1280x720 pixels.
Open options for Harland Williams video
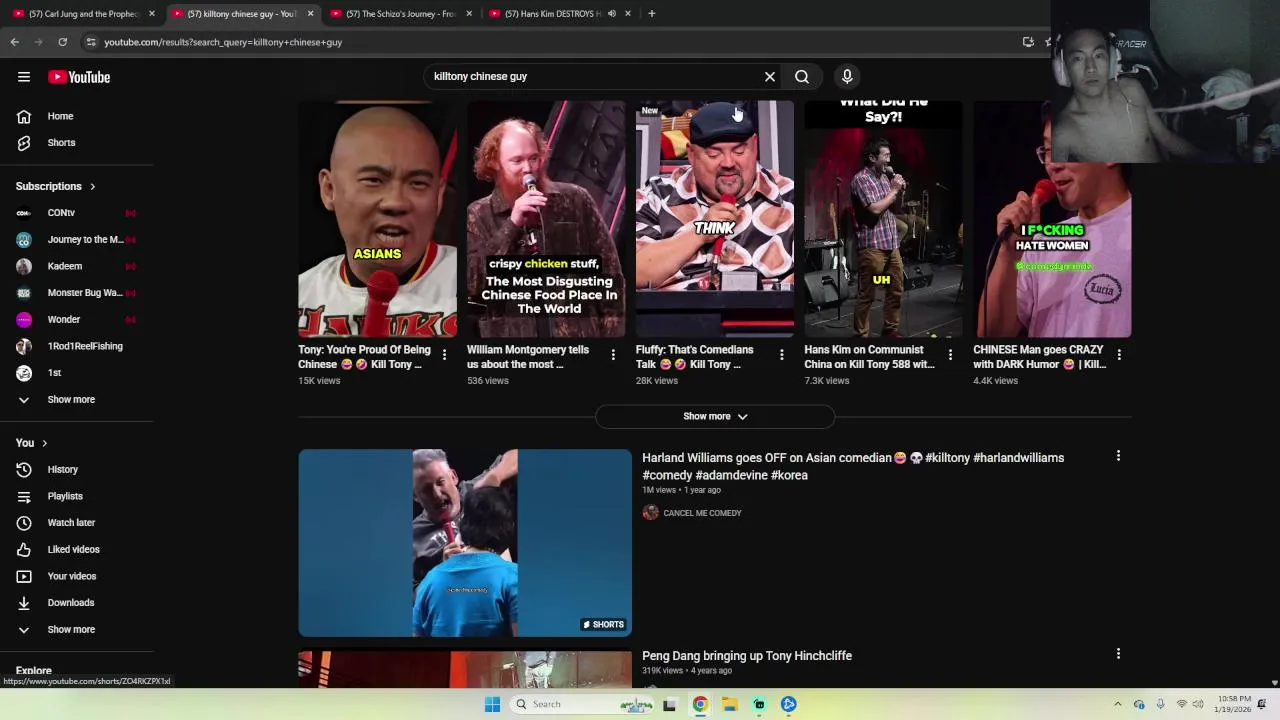[x=1118, y=456]
